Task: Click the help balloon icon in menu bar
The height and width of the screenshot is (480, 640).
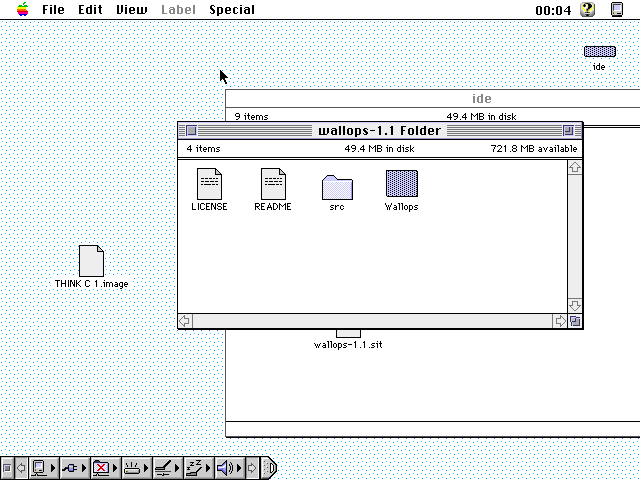Action: click(588, 9)
